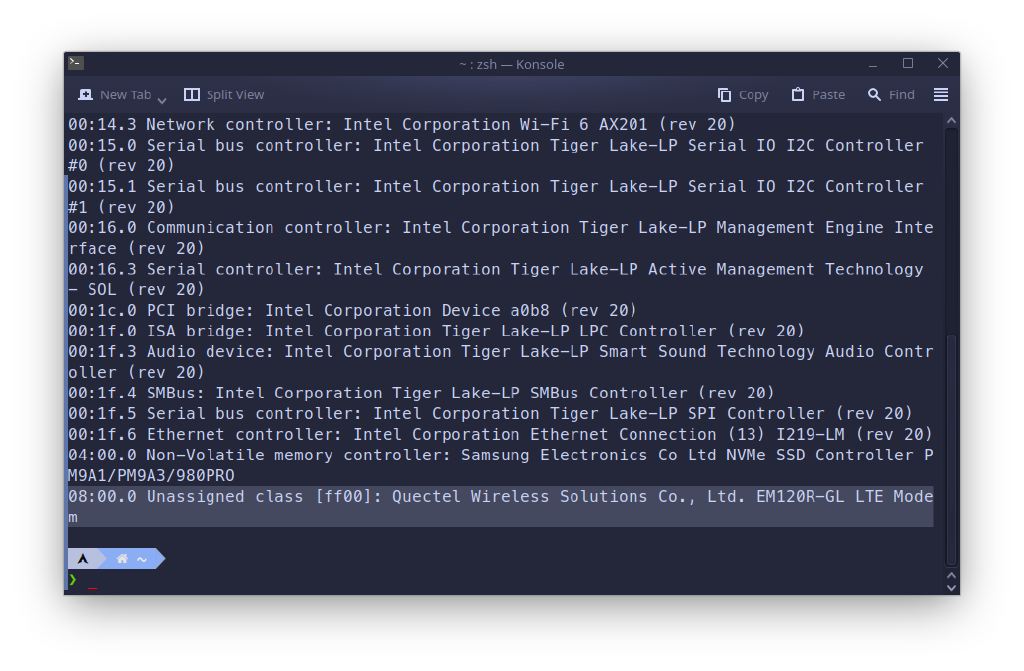Click the highlighted Quectel EM120R-GL line
This screenshot has height=671, width=1024.
pyautogui.click(x=501, y=506)
